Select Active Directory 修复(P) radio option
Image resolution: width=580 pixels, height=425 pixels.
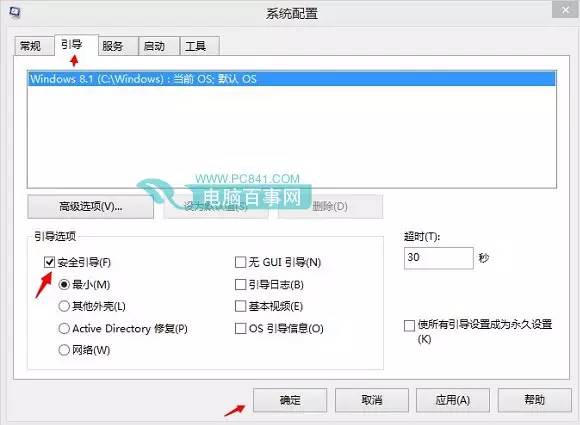tap(64, 328)
